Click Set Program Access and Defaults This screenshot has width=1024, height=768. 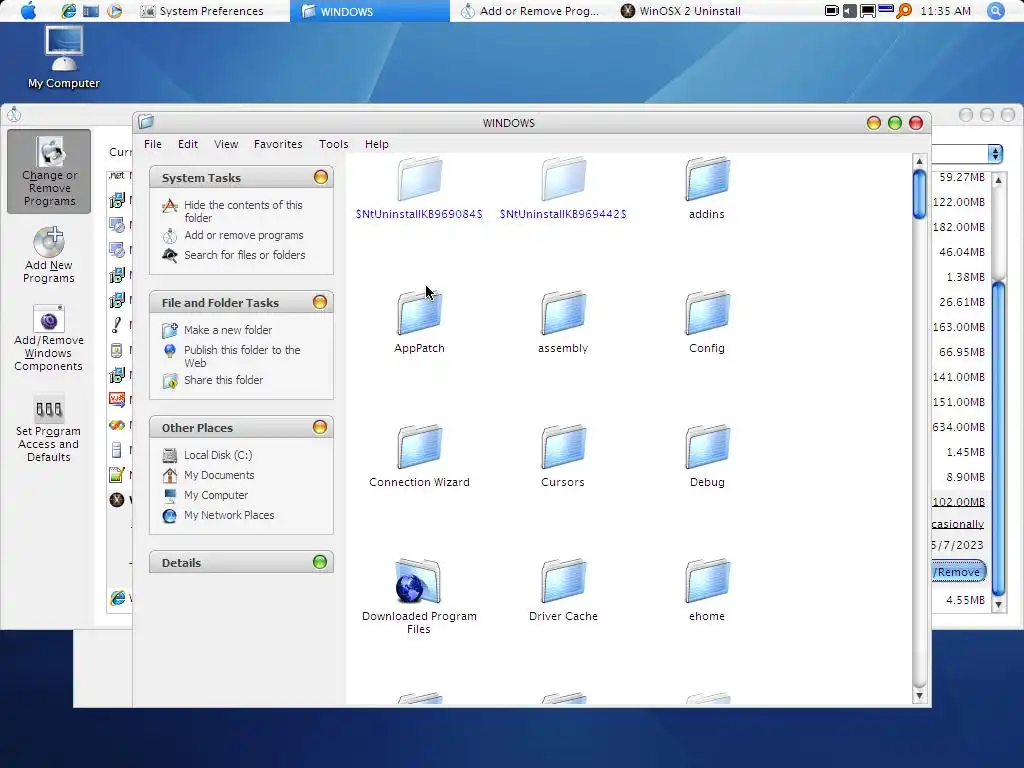[x=49, y=428]
